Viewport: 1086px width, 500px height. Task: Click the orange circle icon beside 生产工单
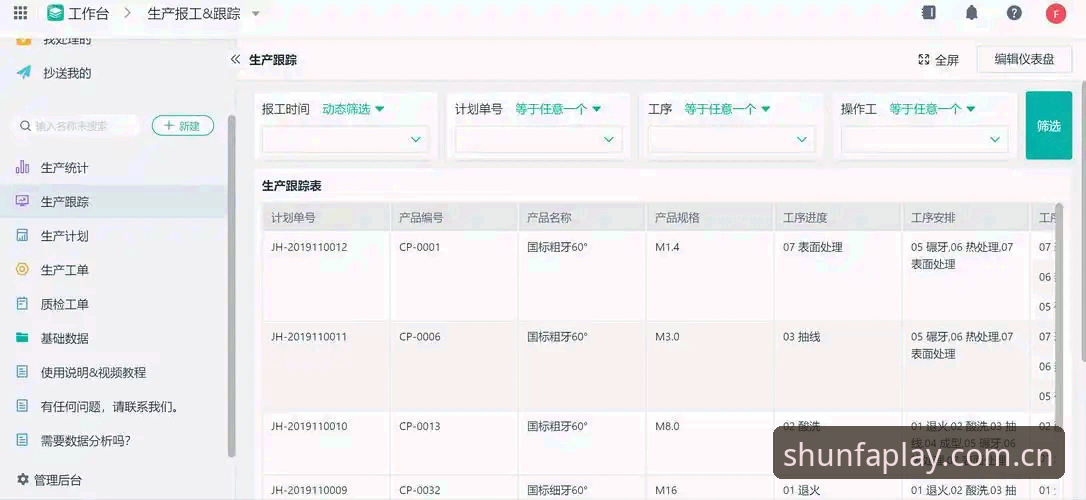(x=23, y=269)
